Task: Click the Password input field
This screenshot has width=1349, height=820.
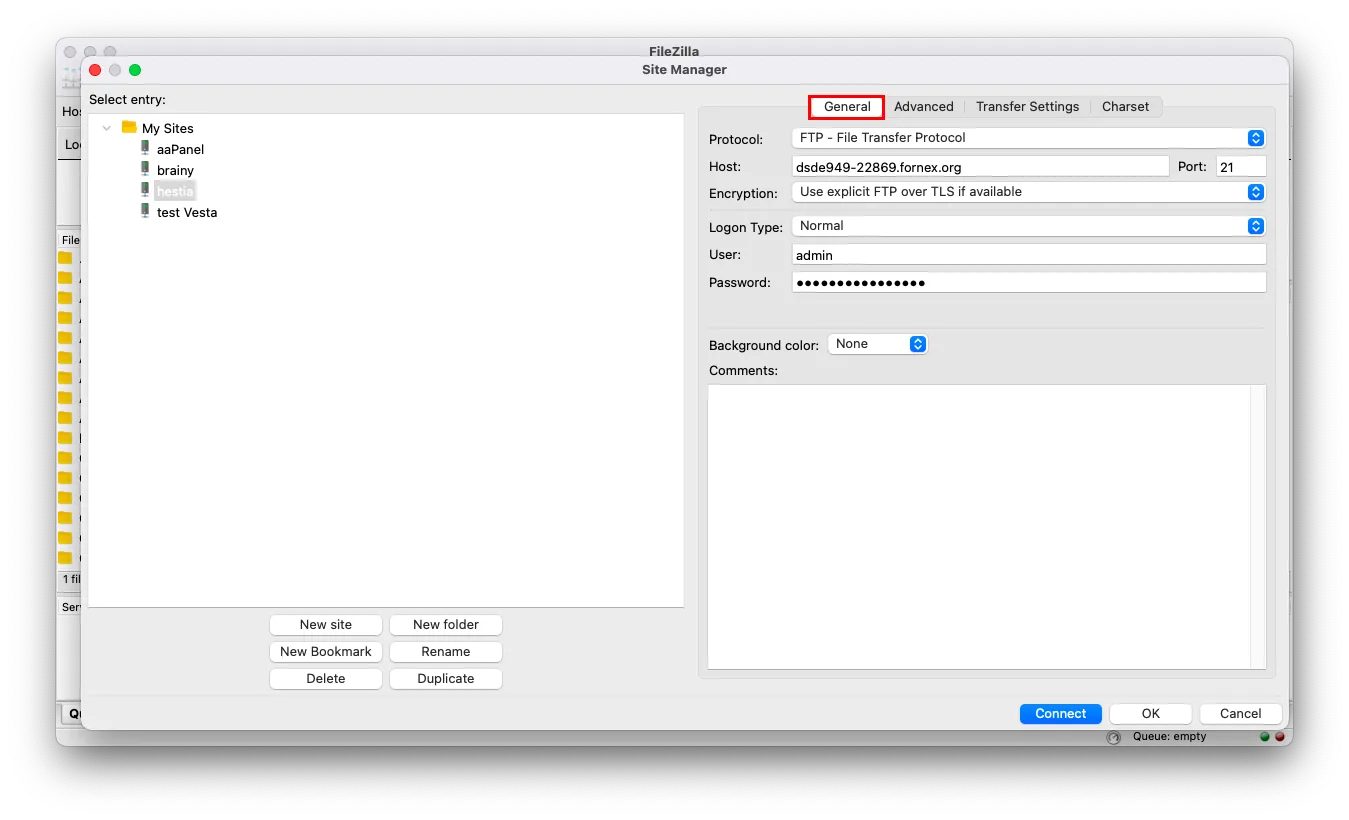Action: pyautogui.click(x=1029, y=282)
